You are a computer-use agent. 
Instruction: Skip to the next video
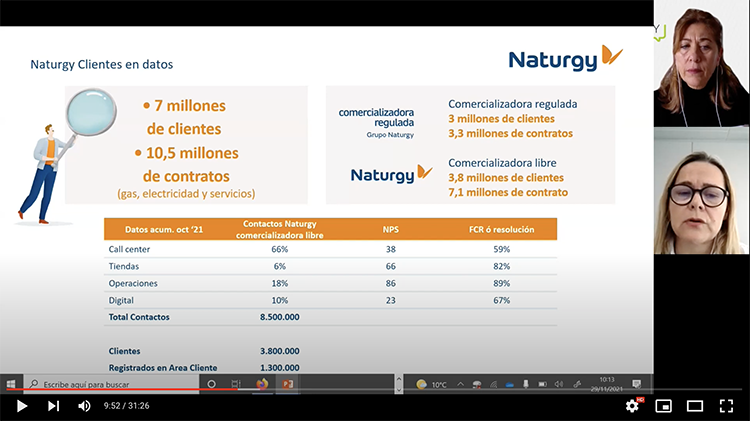point(53,406)
